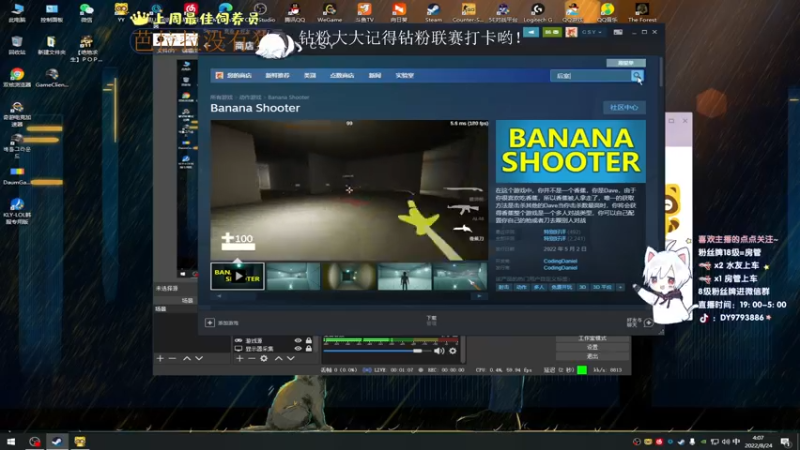Click OBS settings button 设置

pyautogui.click(x=592, y=347)
